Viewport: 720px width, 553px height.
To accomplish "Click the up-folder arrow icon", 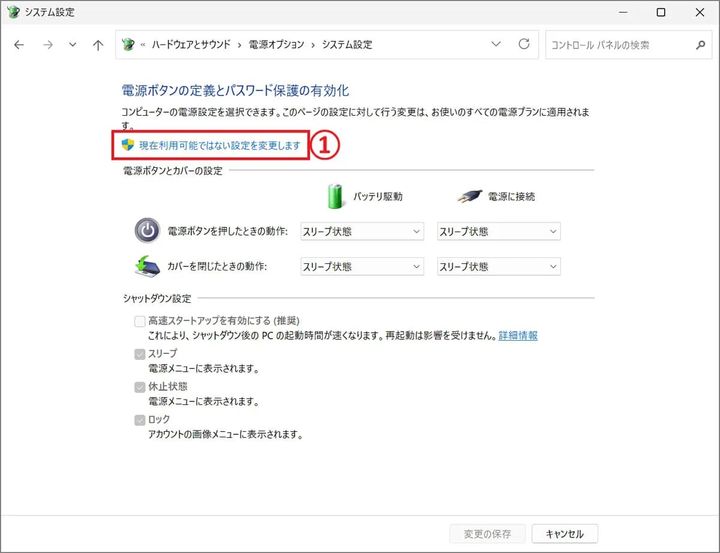I will click(97, 45).
